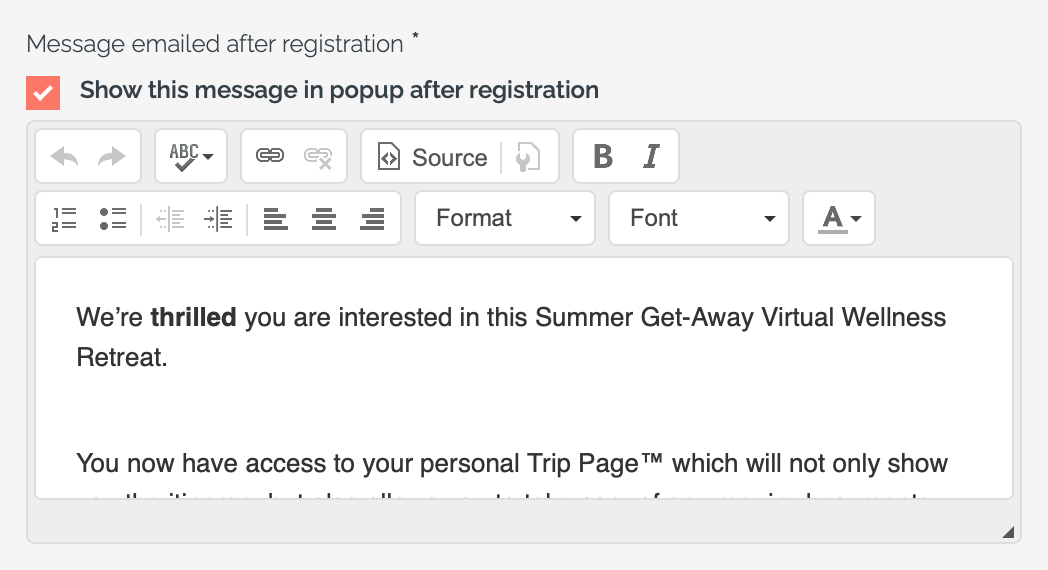The width and height of the screenshot is (1048, 570).
Task: Center align the text
Action: tap(323, 219)
